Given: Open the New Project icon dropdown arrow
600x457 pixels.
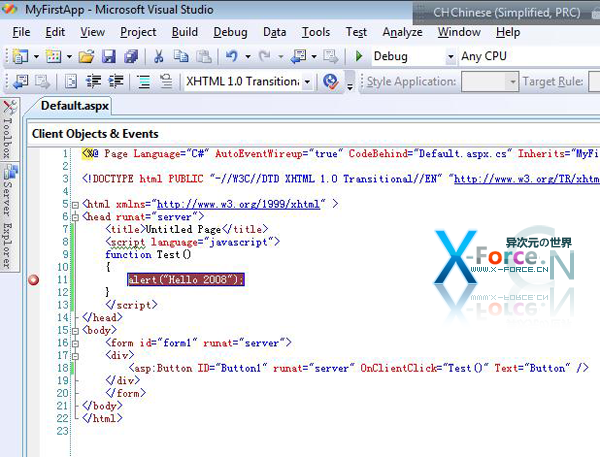Looking at the screenshot, I should [x=36, y=57].
